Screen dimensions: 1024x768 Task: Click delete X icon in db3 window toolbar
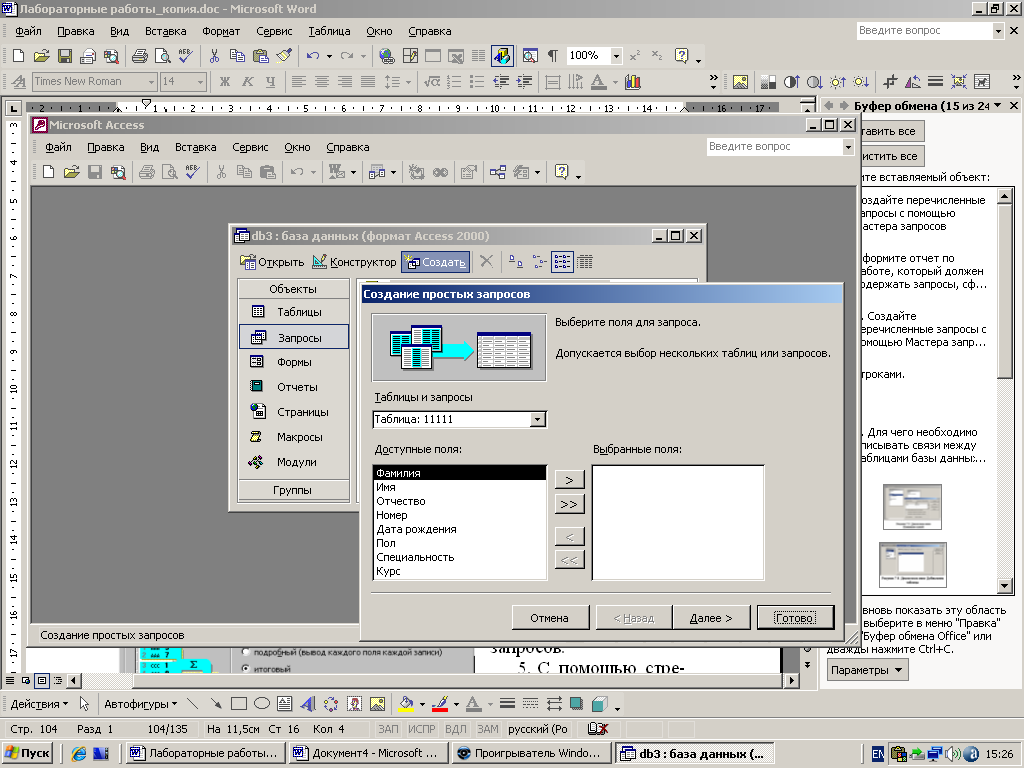[486, 262]
